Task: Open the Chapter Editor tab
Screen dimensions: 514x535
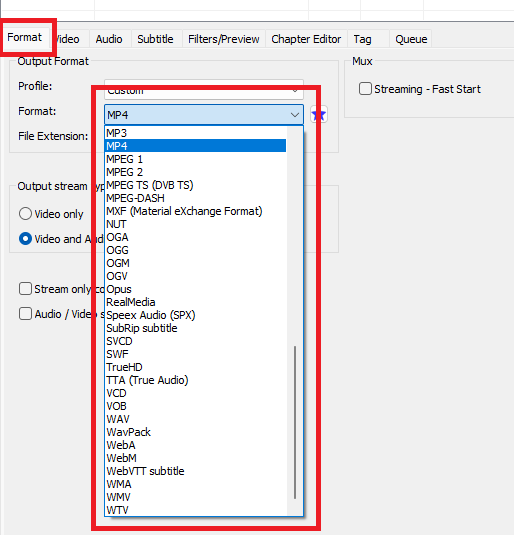Action: (306, 39)
